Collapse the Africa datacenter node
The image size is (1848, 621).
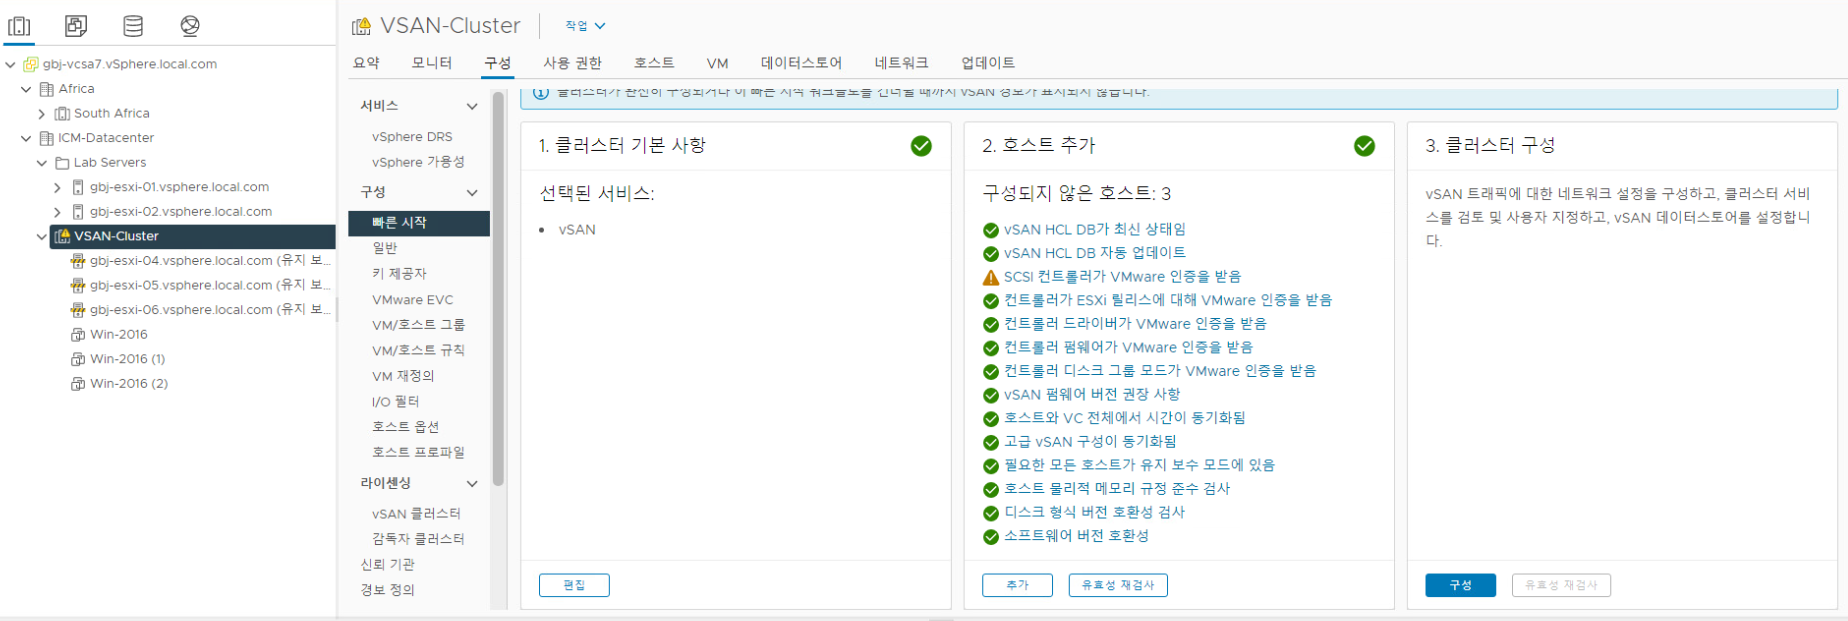pos(26,89)
